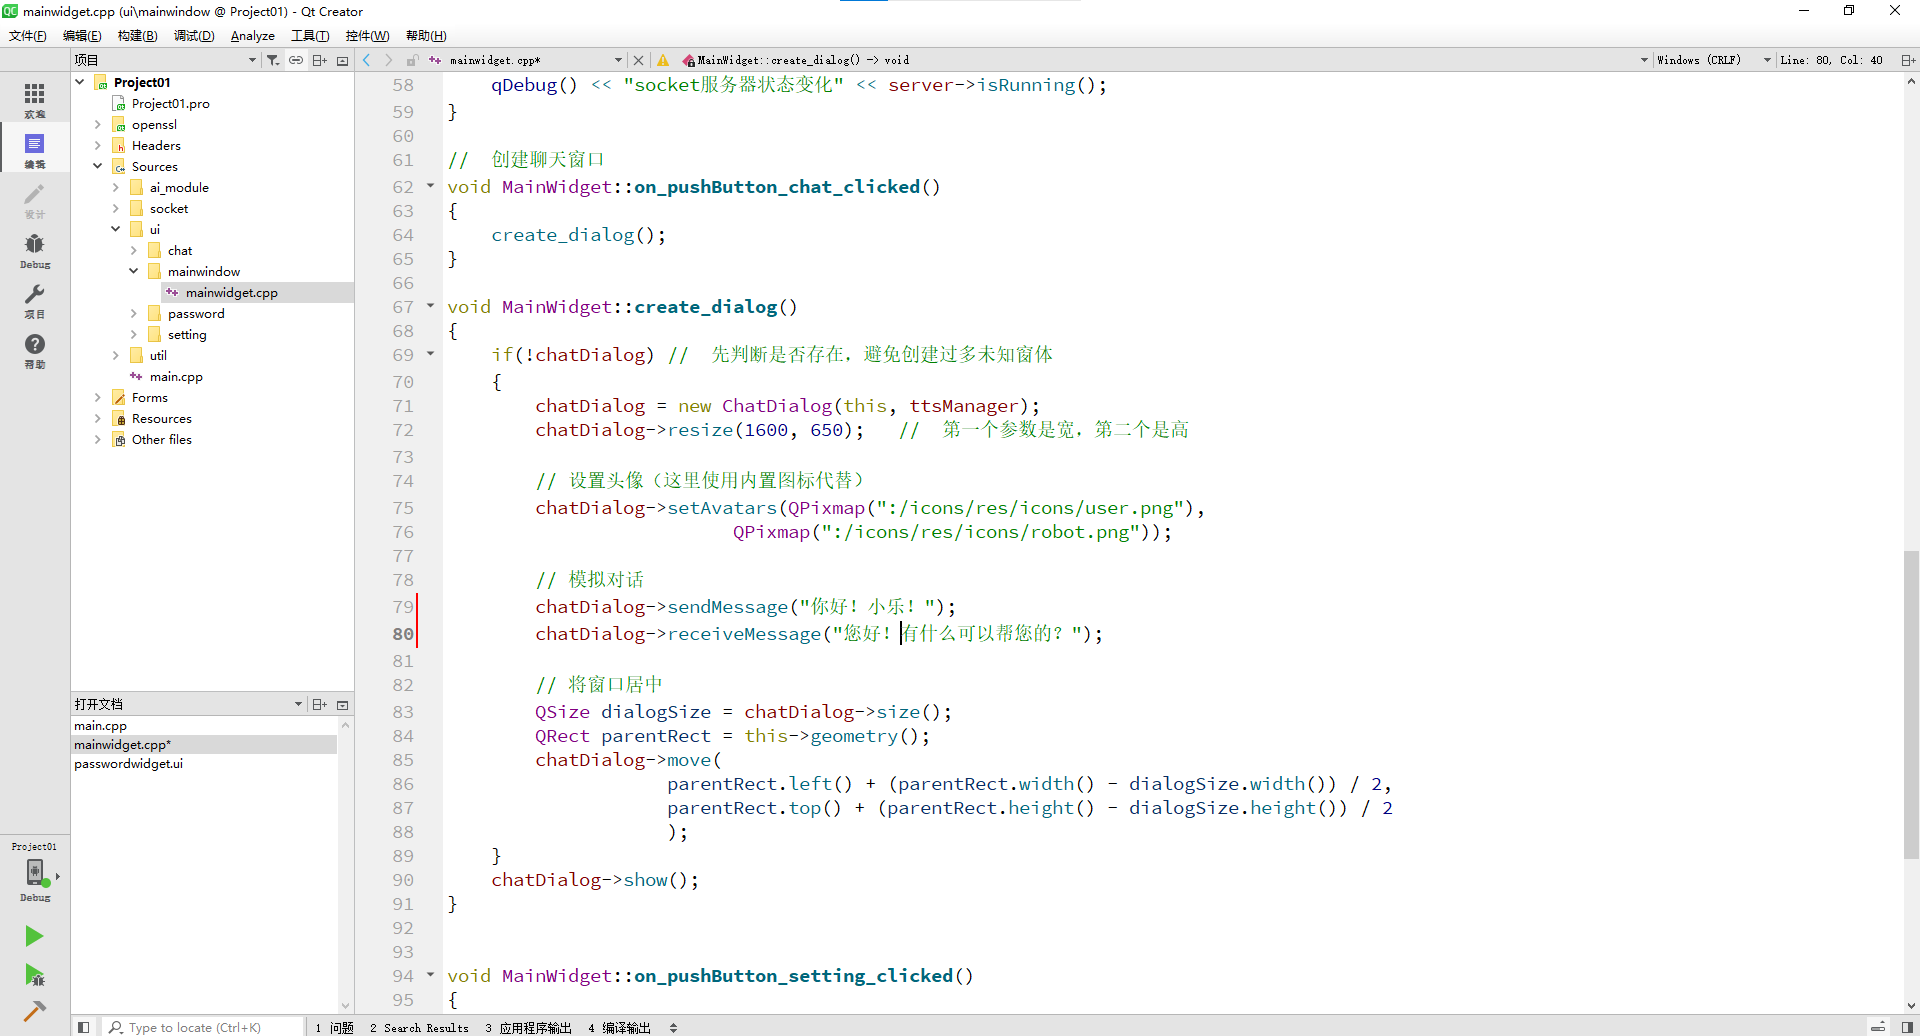Open the Help mode question icon

(34, 351)
